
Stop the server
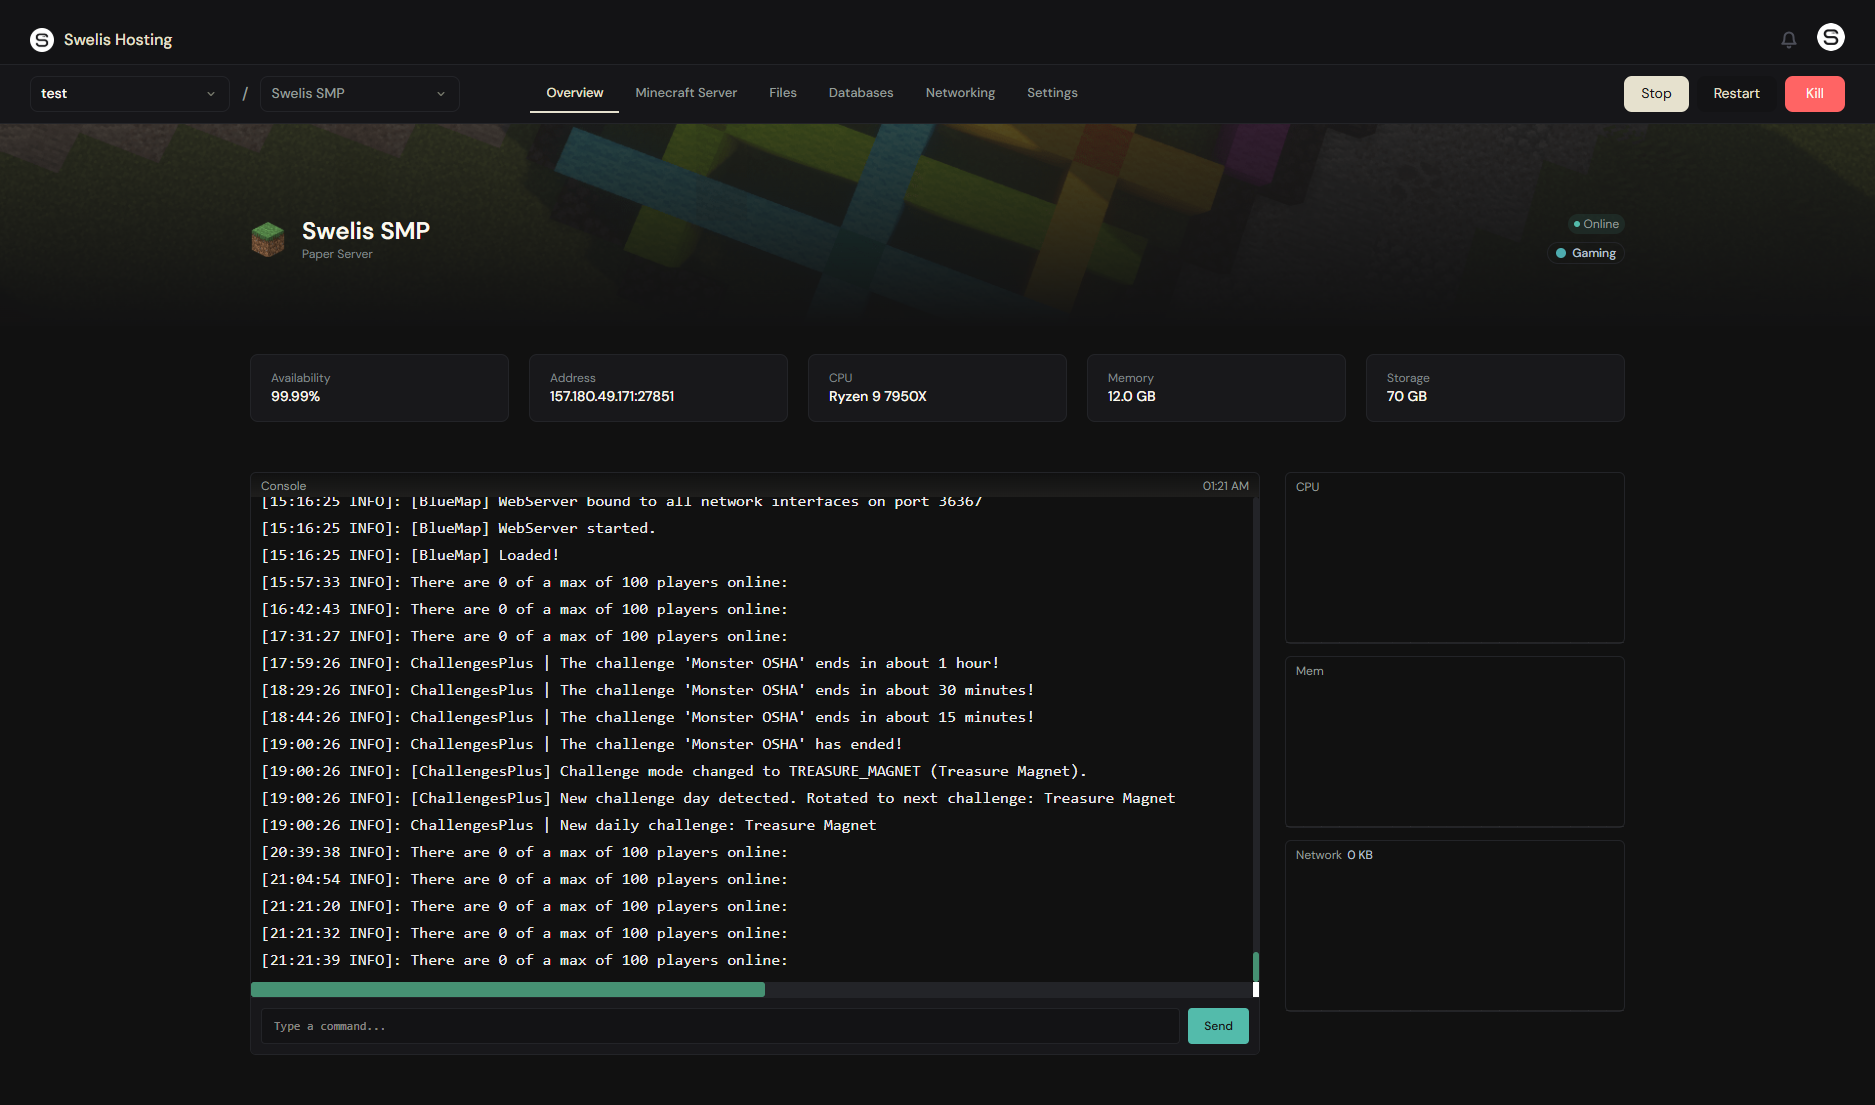[1655, 94]
